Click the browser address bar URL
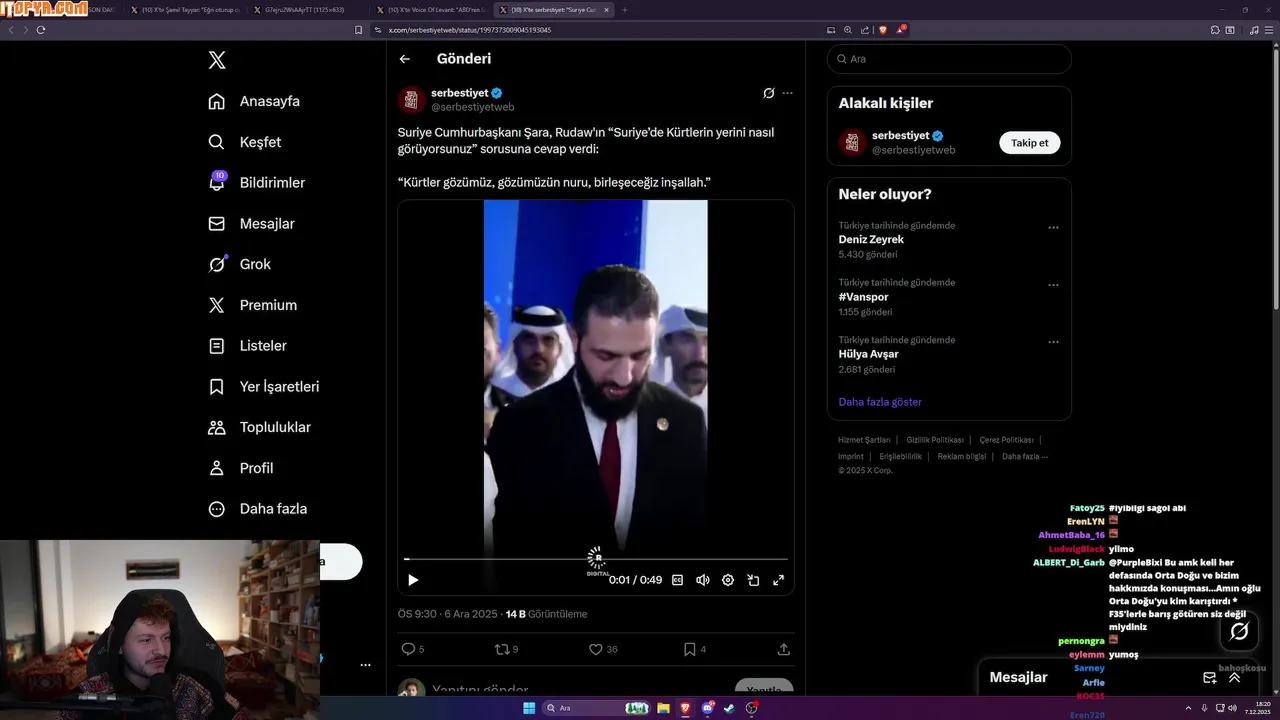 [469, 30]
